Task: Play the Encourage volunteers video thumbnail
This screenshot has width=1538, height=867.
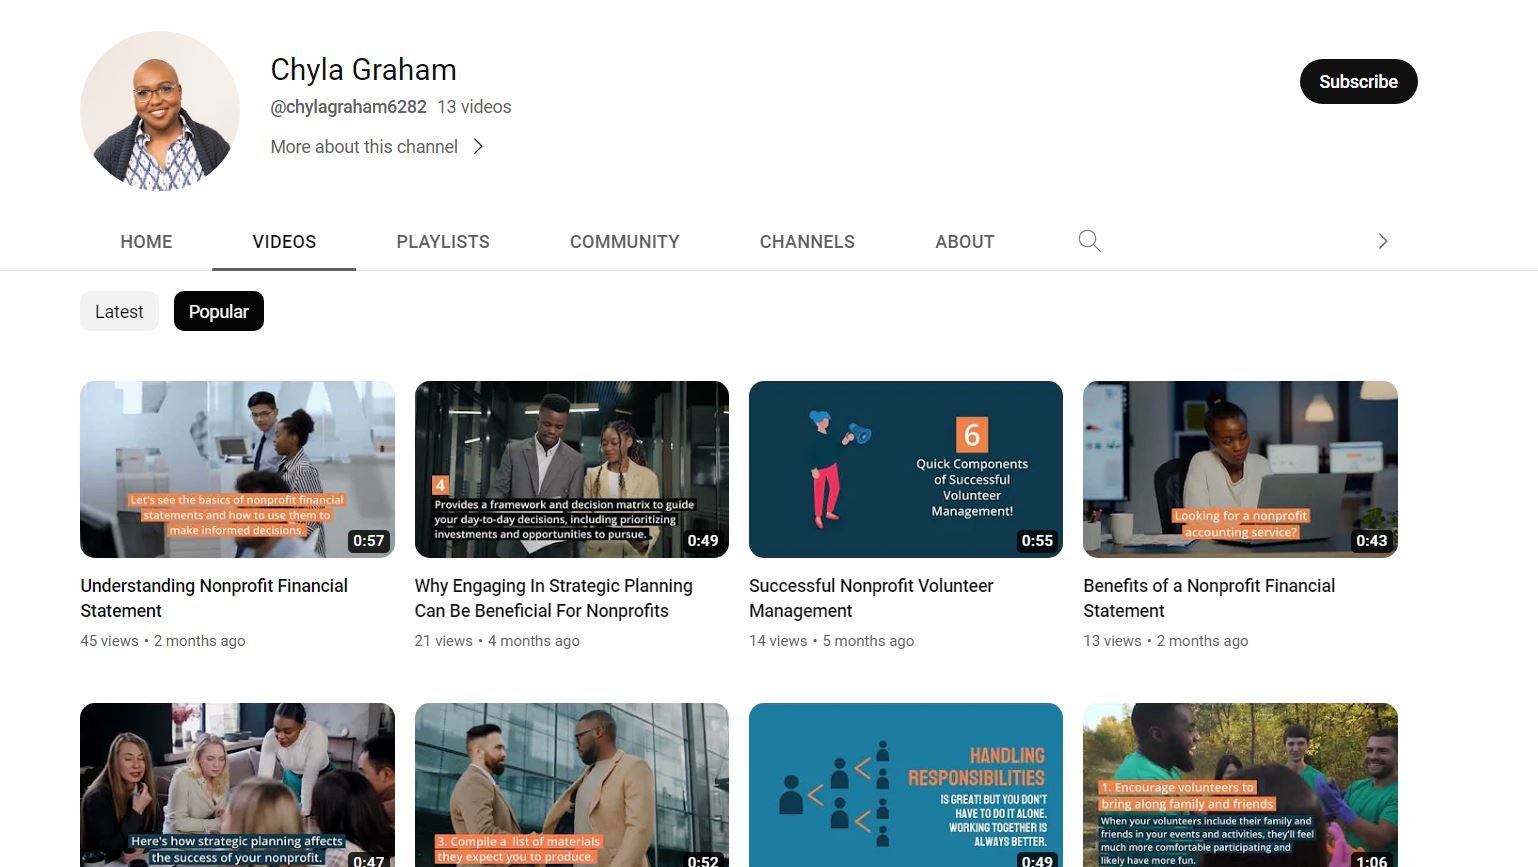Action: coord(1240,785)
